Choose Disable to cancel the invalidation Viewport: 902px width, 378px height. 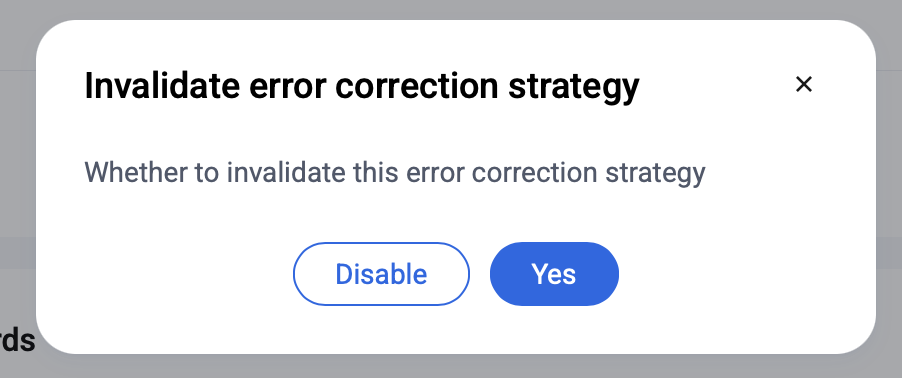(381, 274)
